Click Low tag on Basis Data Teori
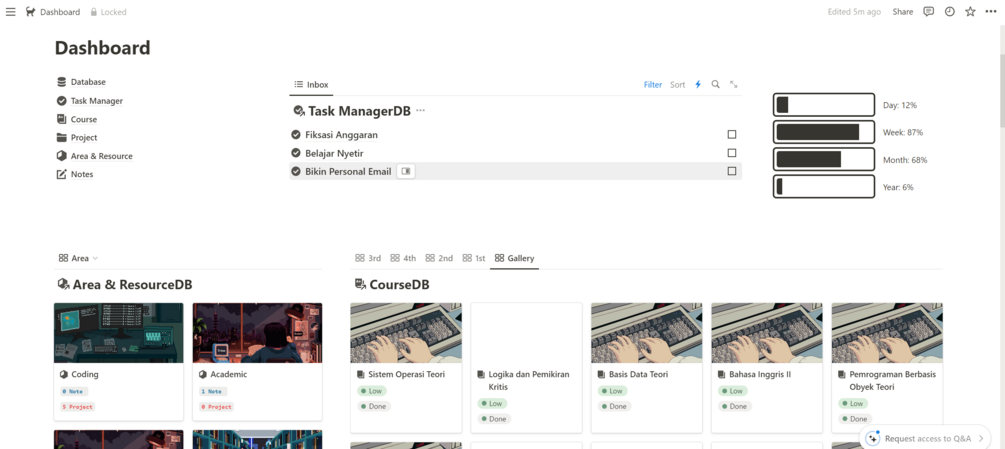Screen dimensions: 1005x449 point(612,391)
